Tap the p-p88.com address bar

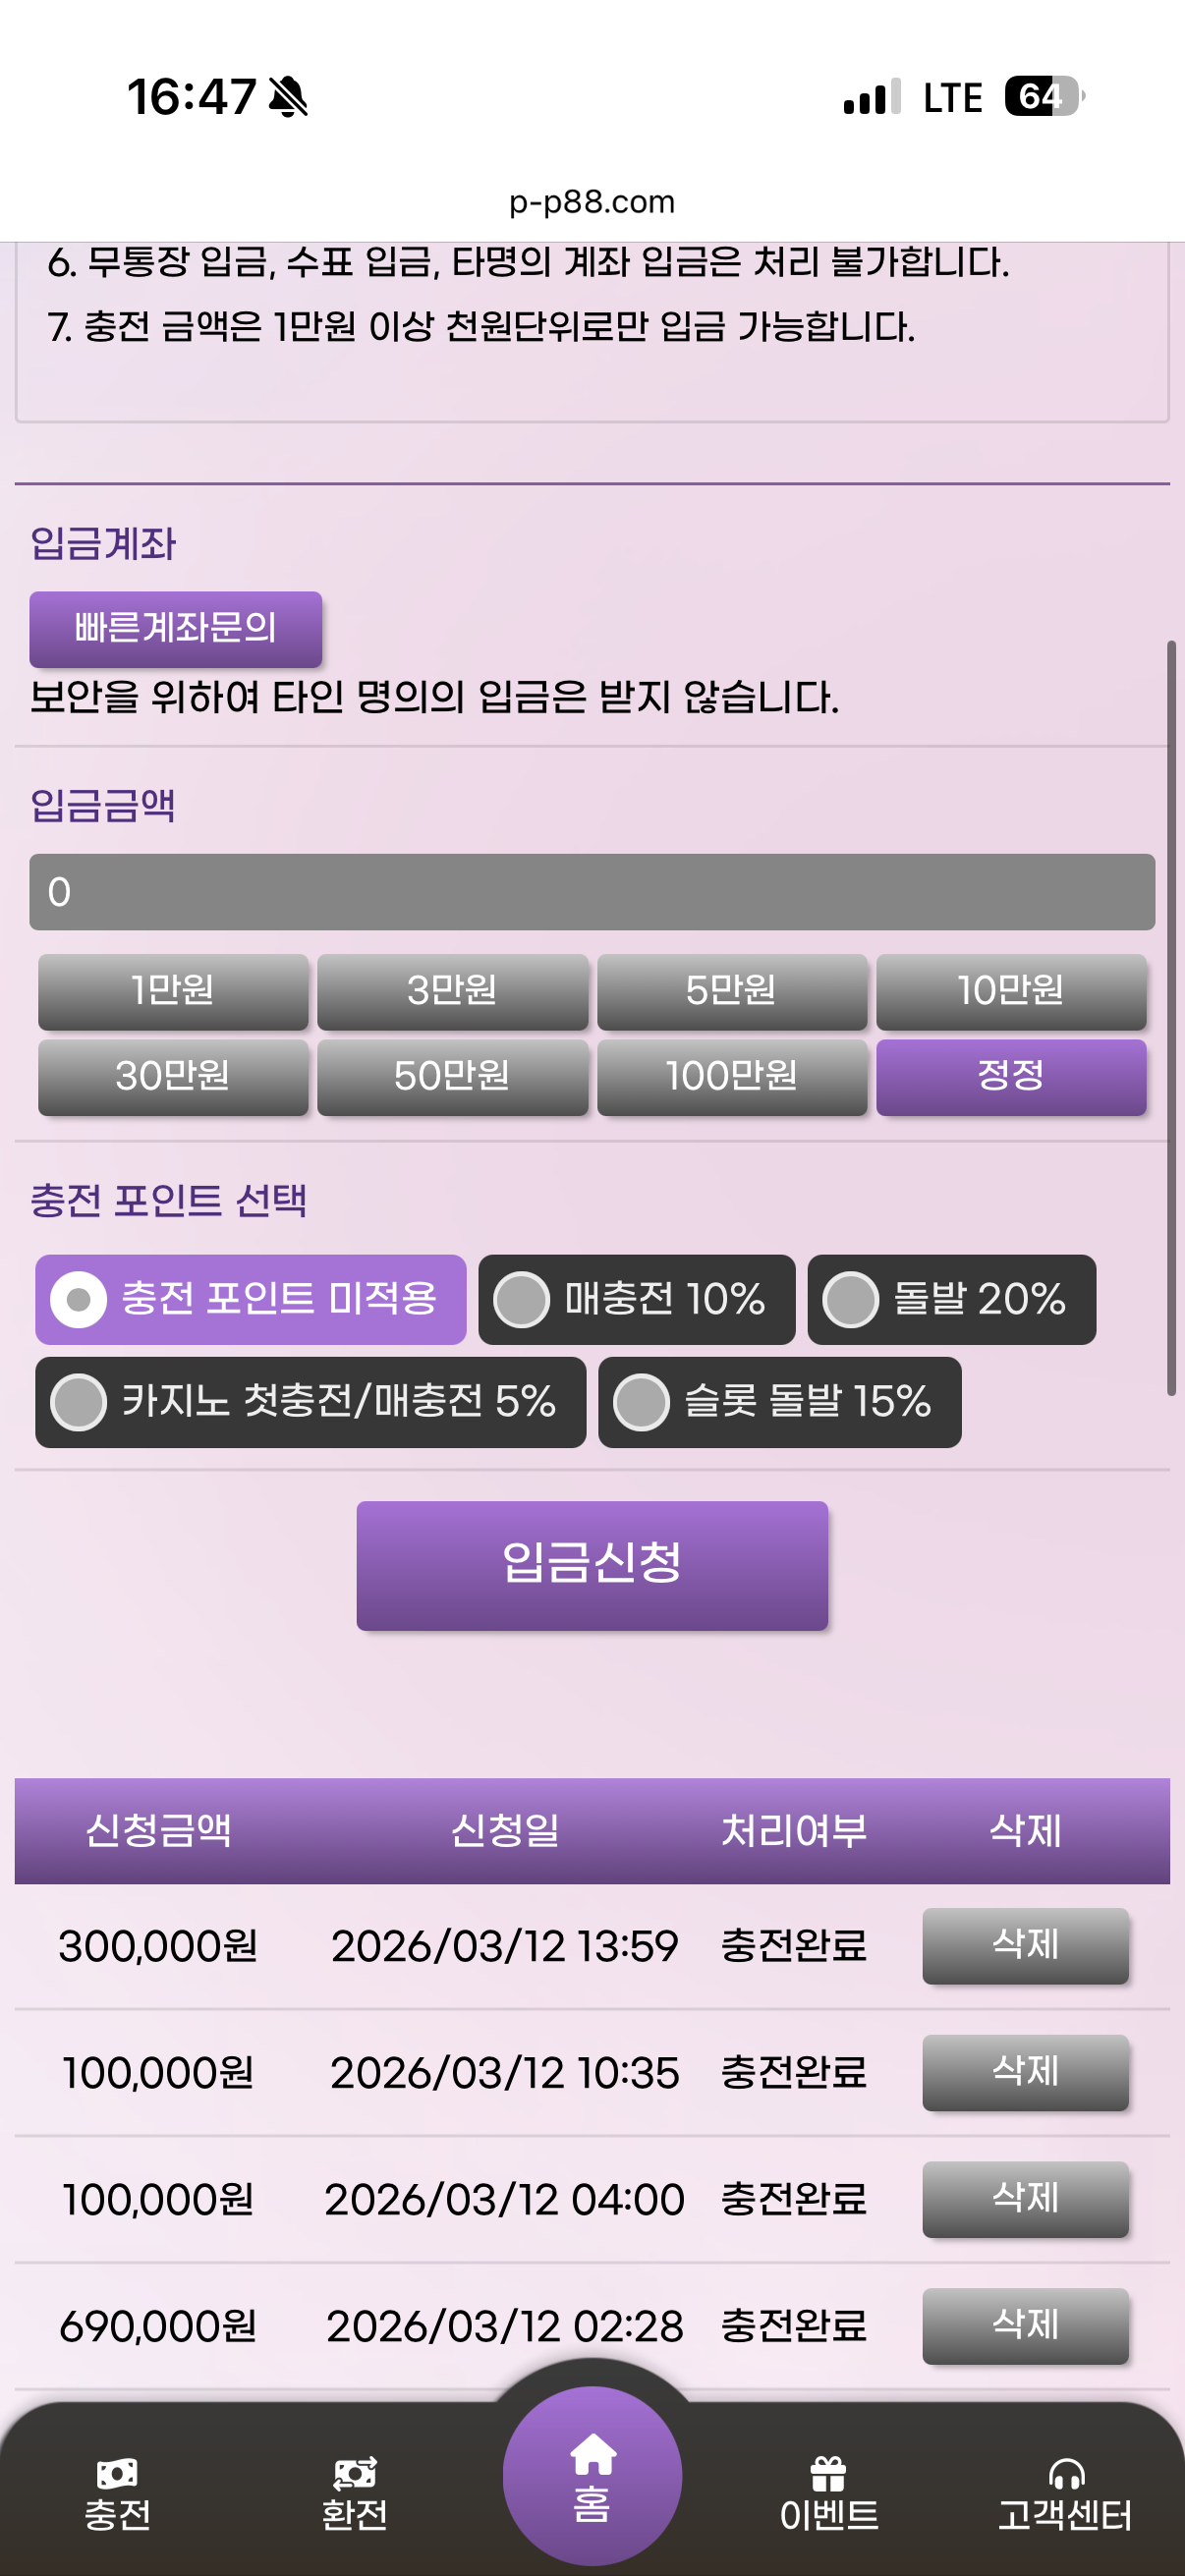point(592,202)
